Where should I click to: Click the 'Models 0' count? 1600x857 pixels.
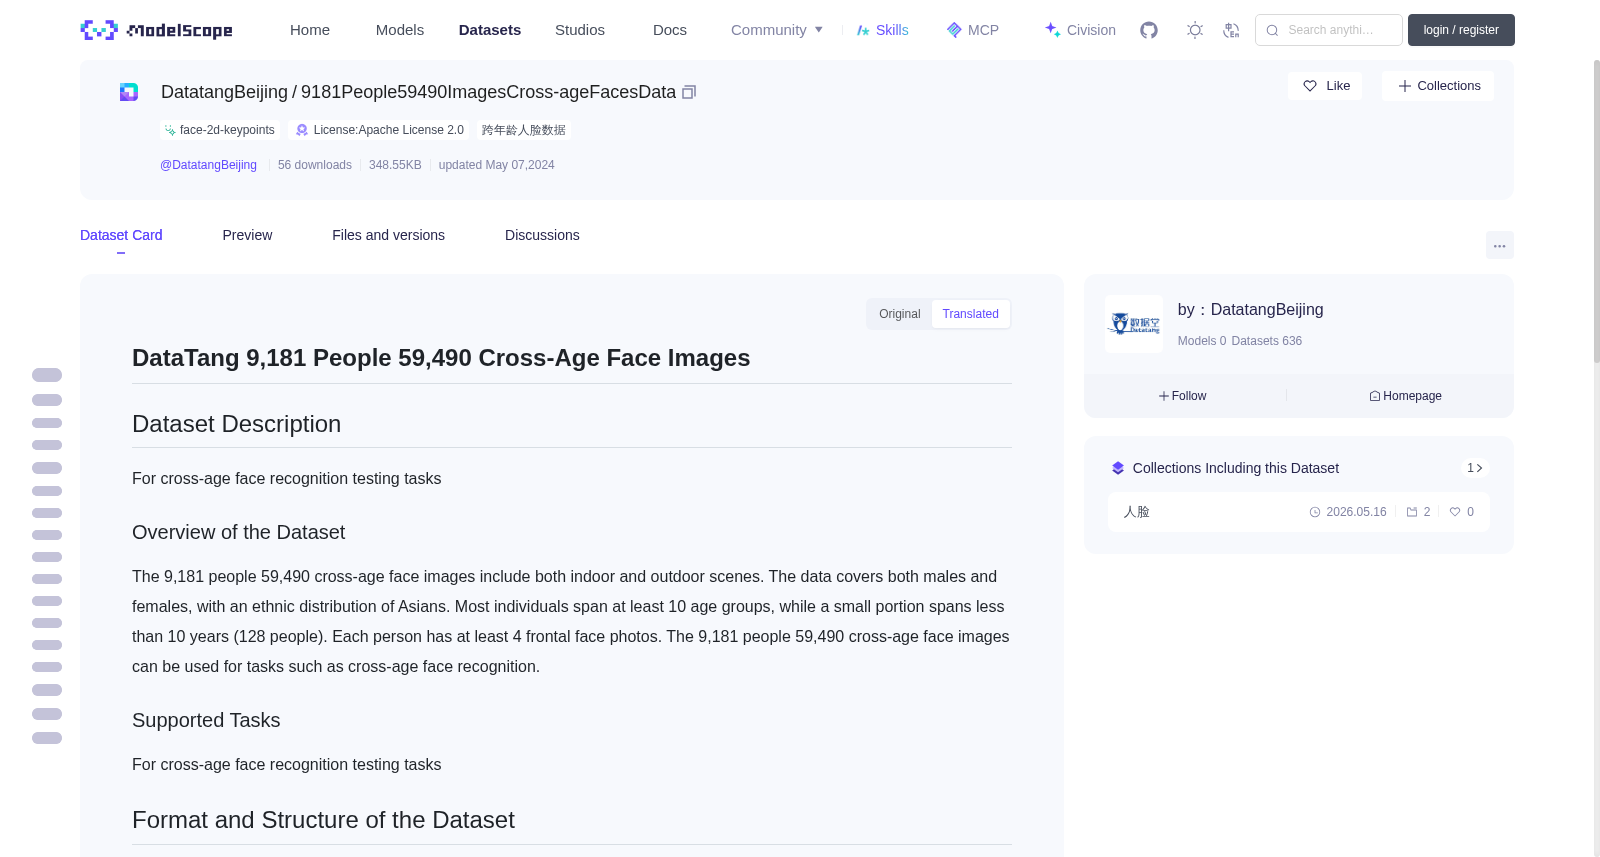[1202, 341]
